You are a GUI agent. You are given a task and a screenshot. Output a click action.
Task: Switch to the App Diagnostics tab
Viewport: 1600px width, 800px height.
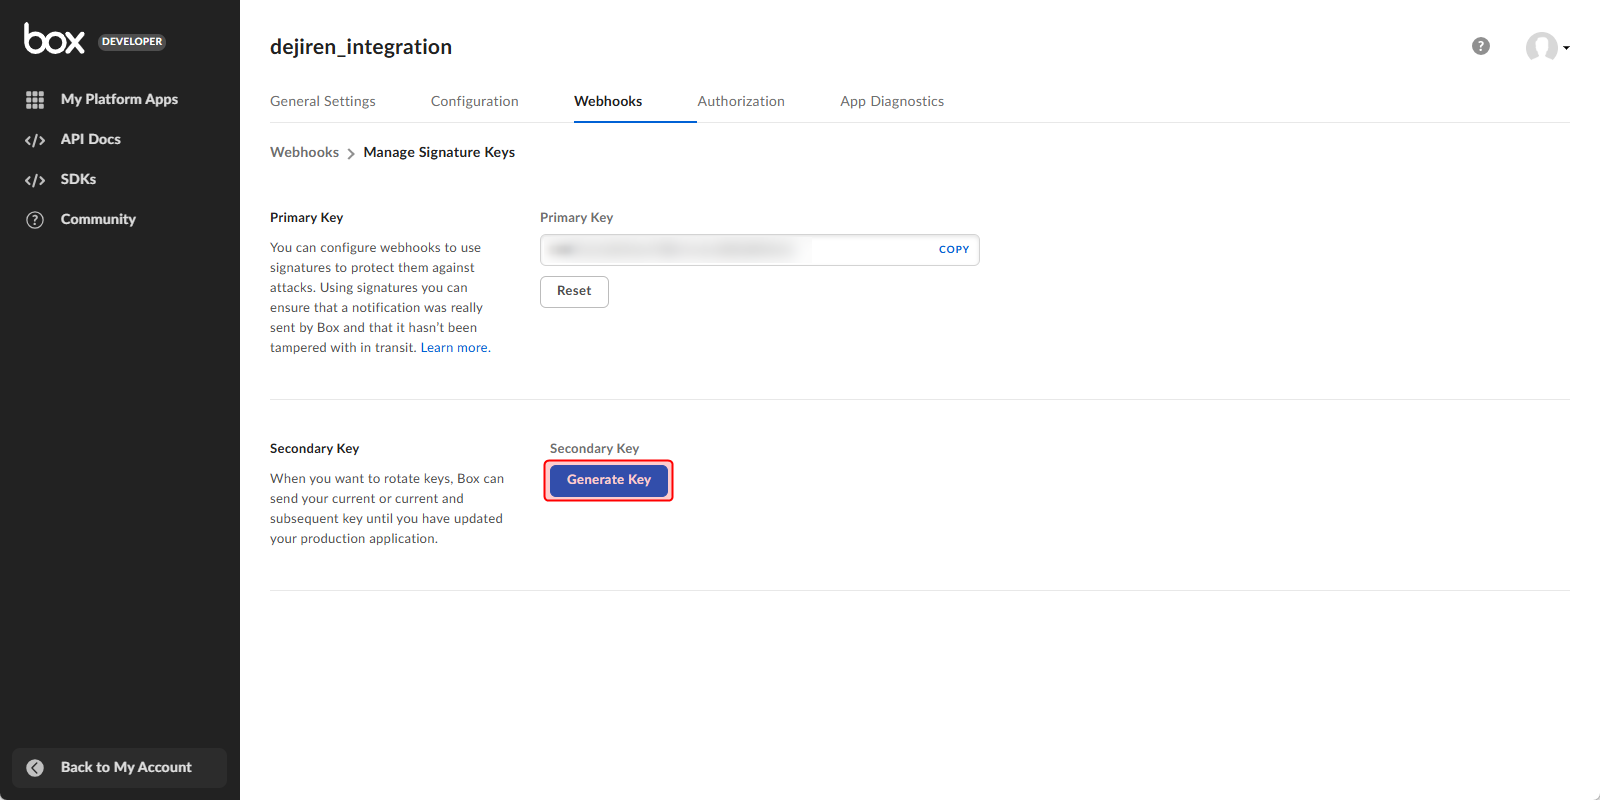[x=892, y=101]
